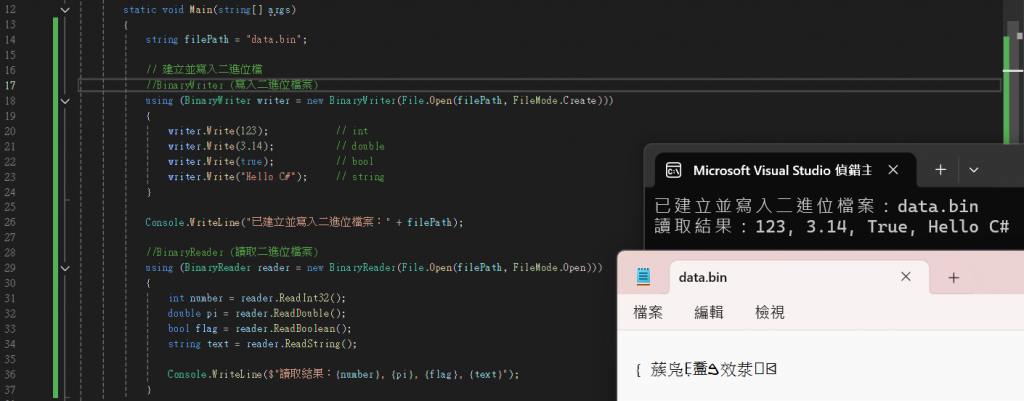Viewport: 1024px width, 401px height.
Task: Click the reader.ReadInt32() call
Action: 293,298
